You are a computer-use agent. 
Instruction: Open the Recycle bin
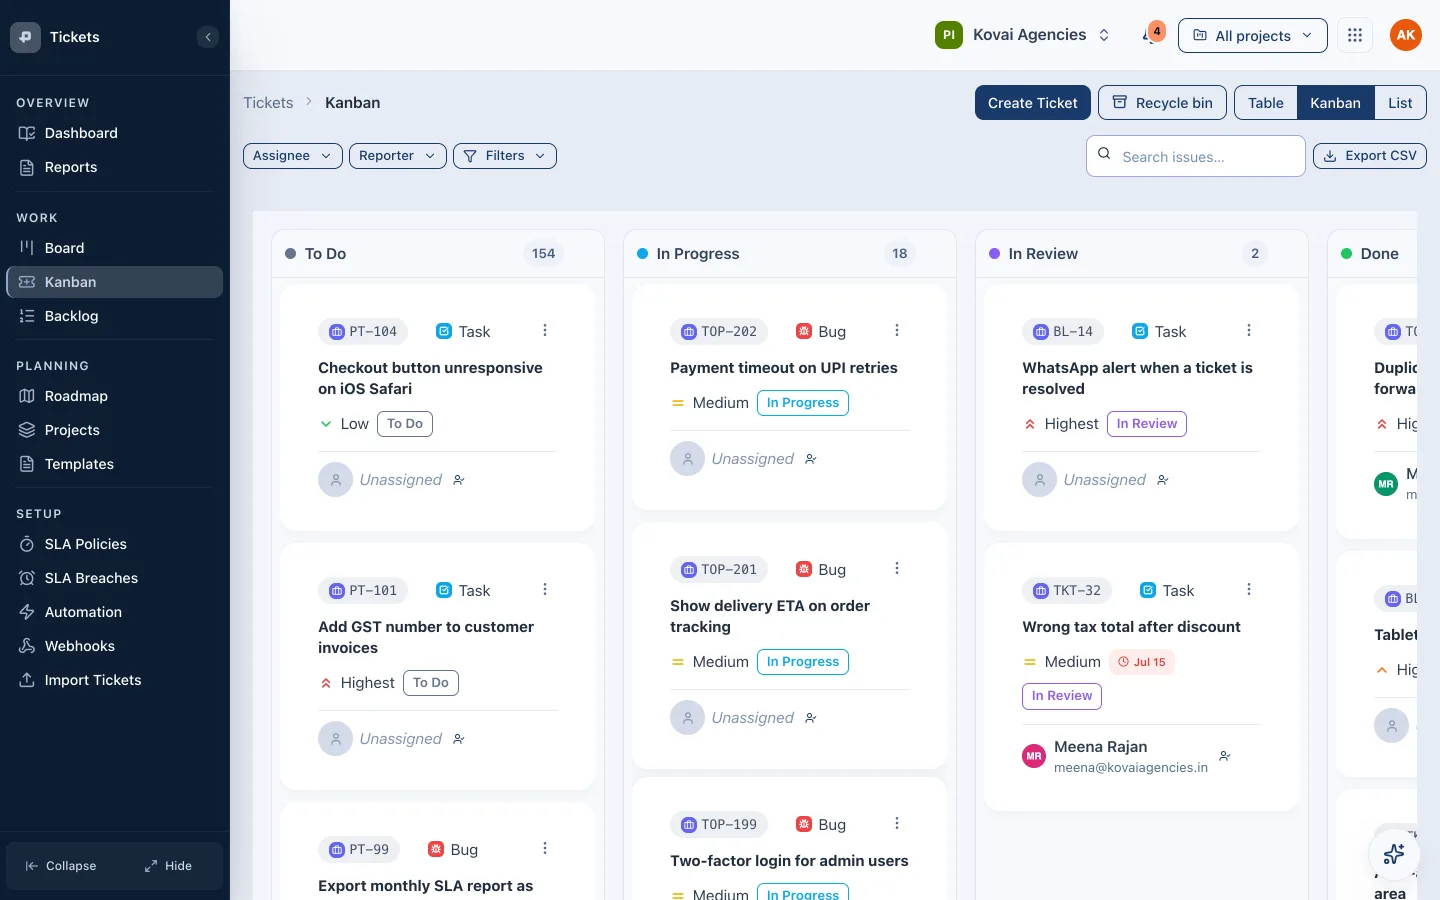click(x=1163, y=103)
